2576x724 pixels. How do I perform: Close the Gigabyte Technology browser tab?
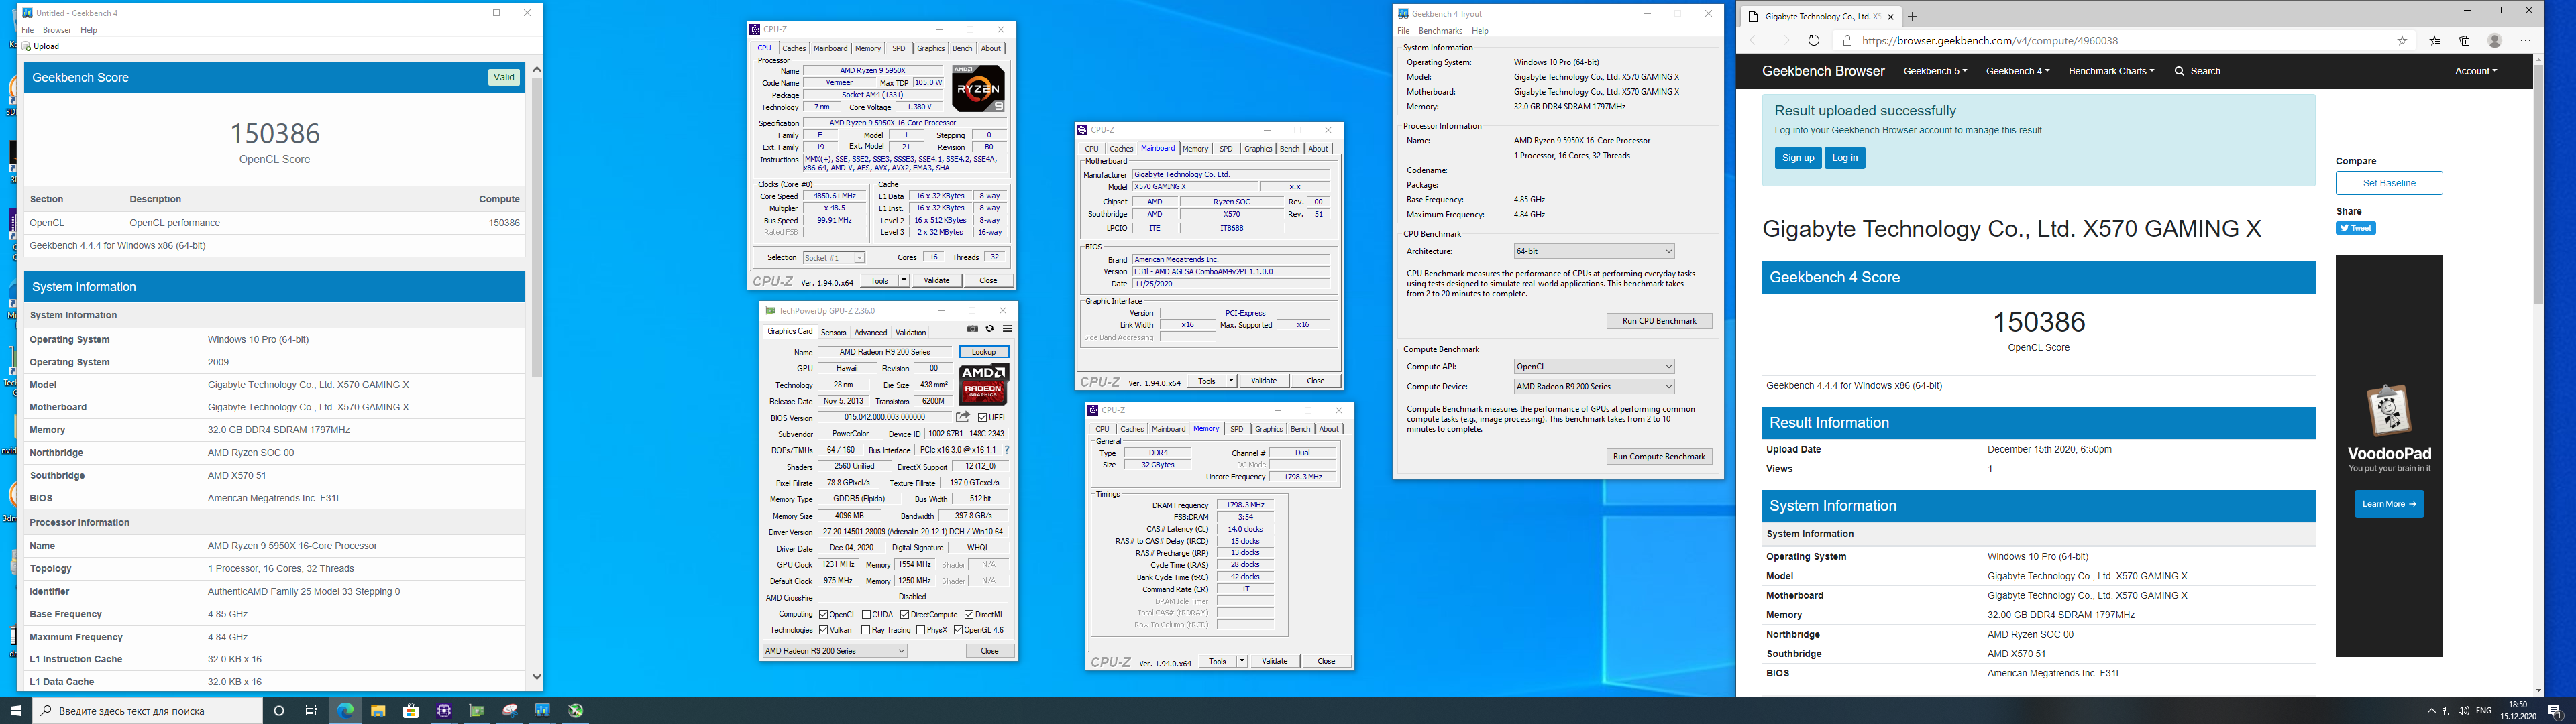(x=1891, y=17)
